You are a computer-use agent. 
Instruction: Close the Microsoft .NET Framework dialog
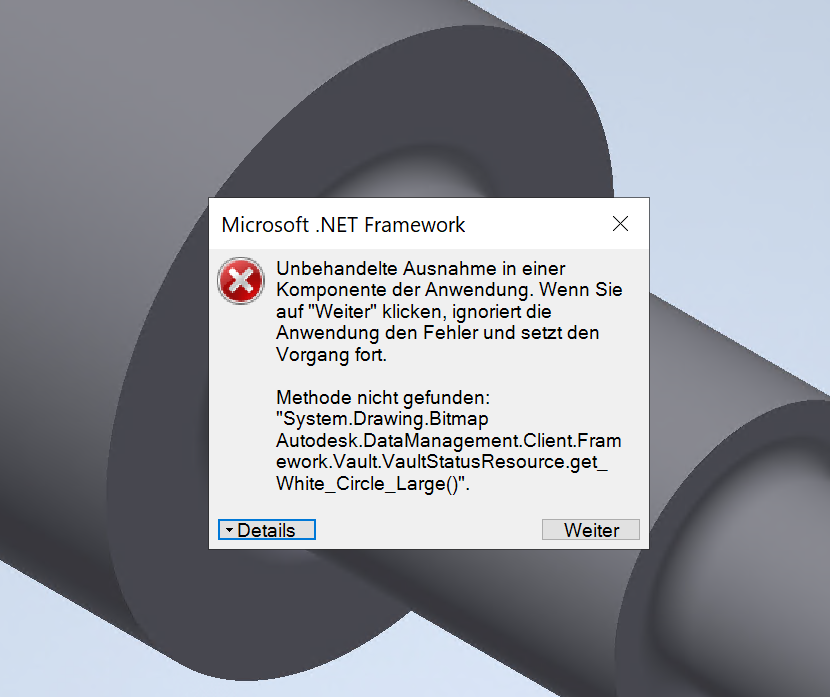(620, 224)
